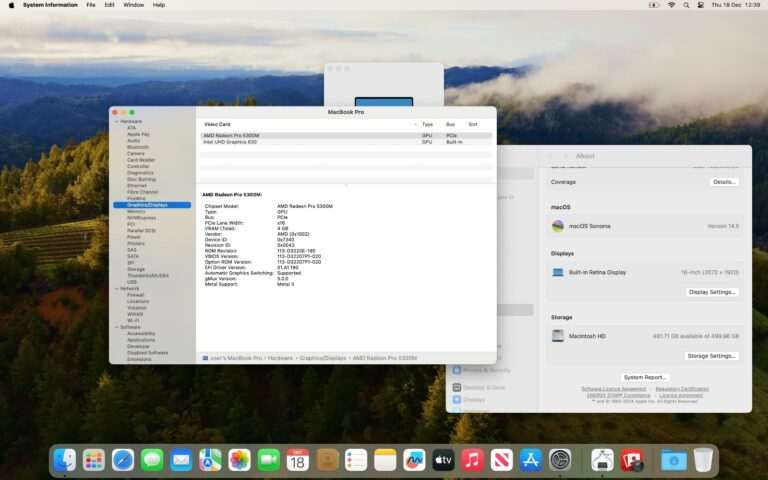Select Camera in the Hardware list
This screenshot has width=768, height=480.
point(136,153)
